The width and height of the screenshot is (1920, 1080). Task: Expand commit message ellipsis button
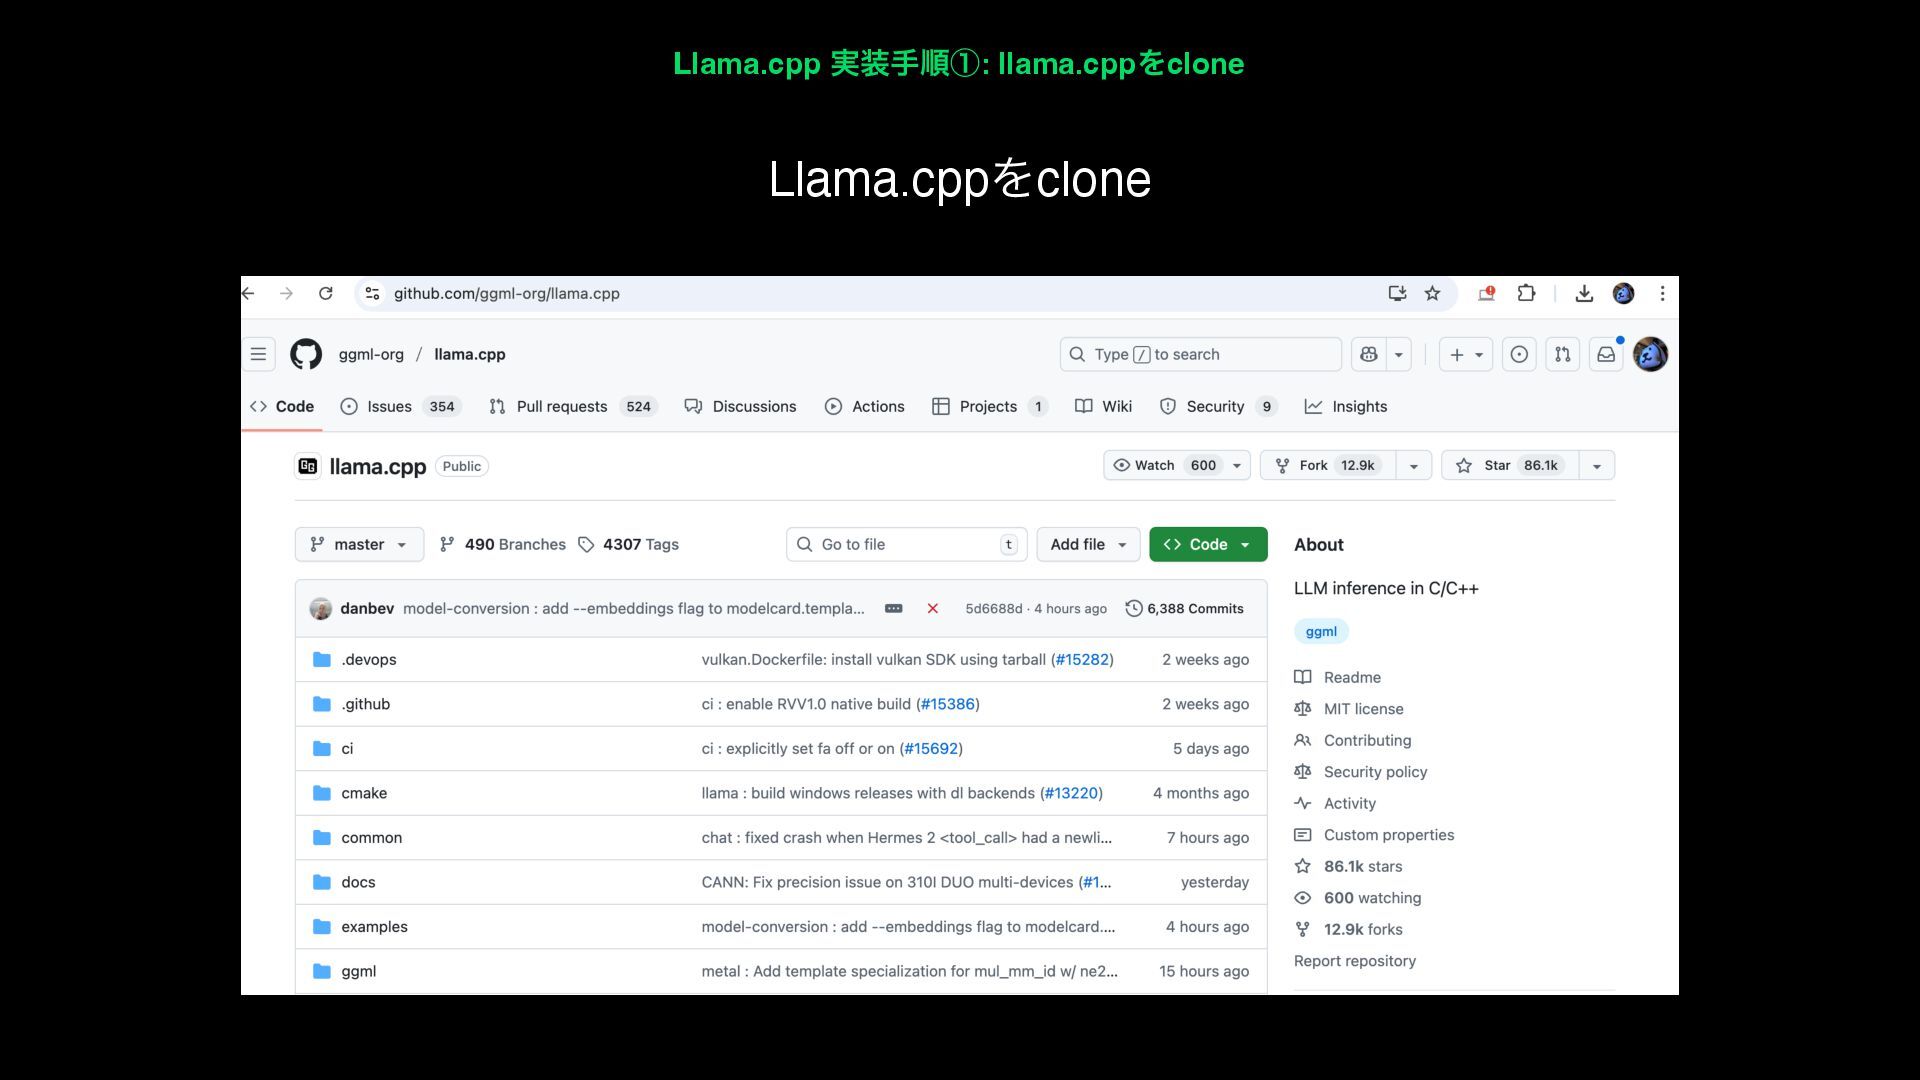pyautogui.click(x=894, y=608)
